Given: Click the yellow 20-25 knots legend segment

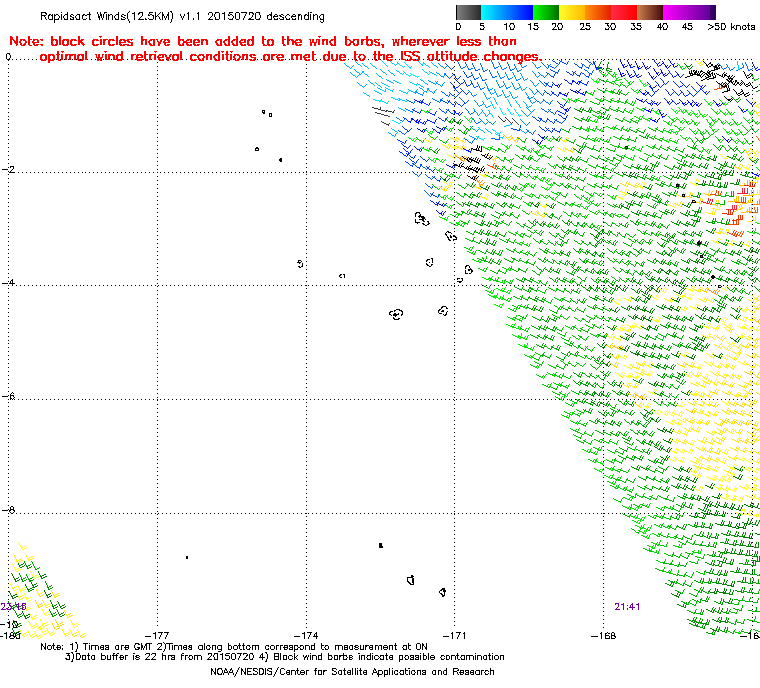Looking at the screenshot, I should click(572, 12).
